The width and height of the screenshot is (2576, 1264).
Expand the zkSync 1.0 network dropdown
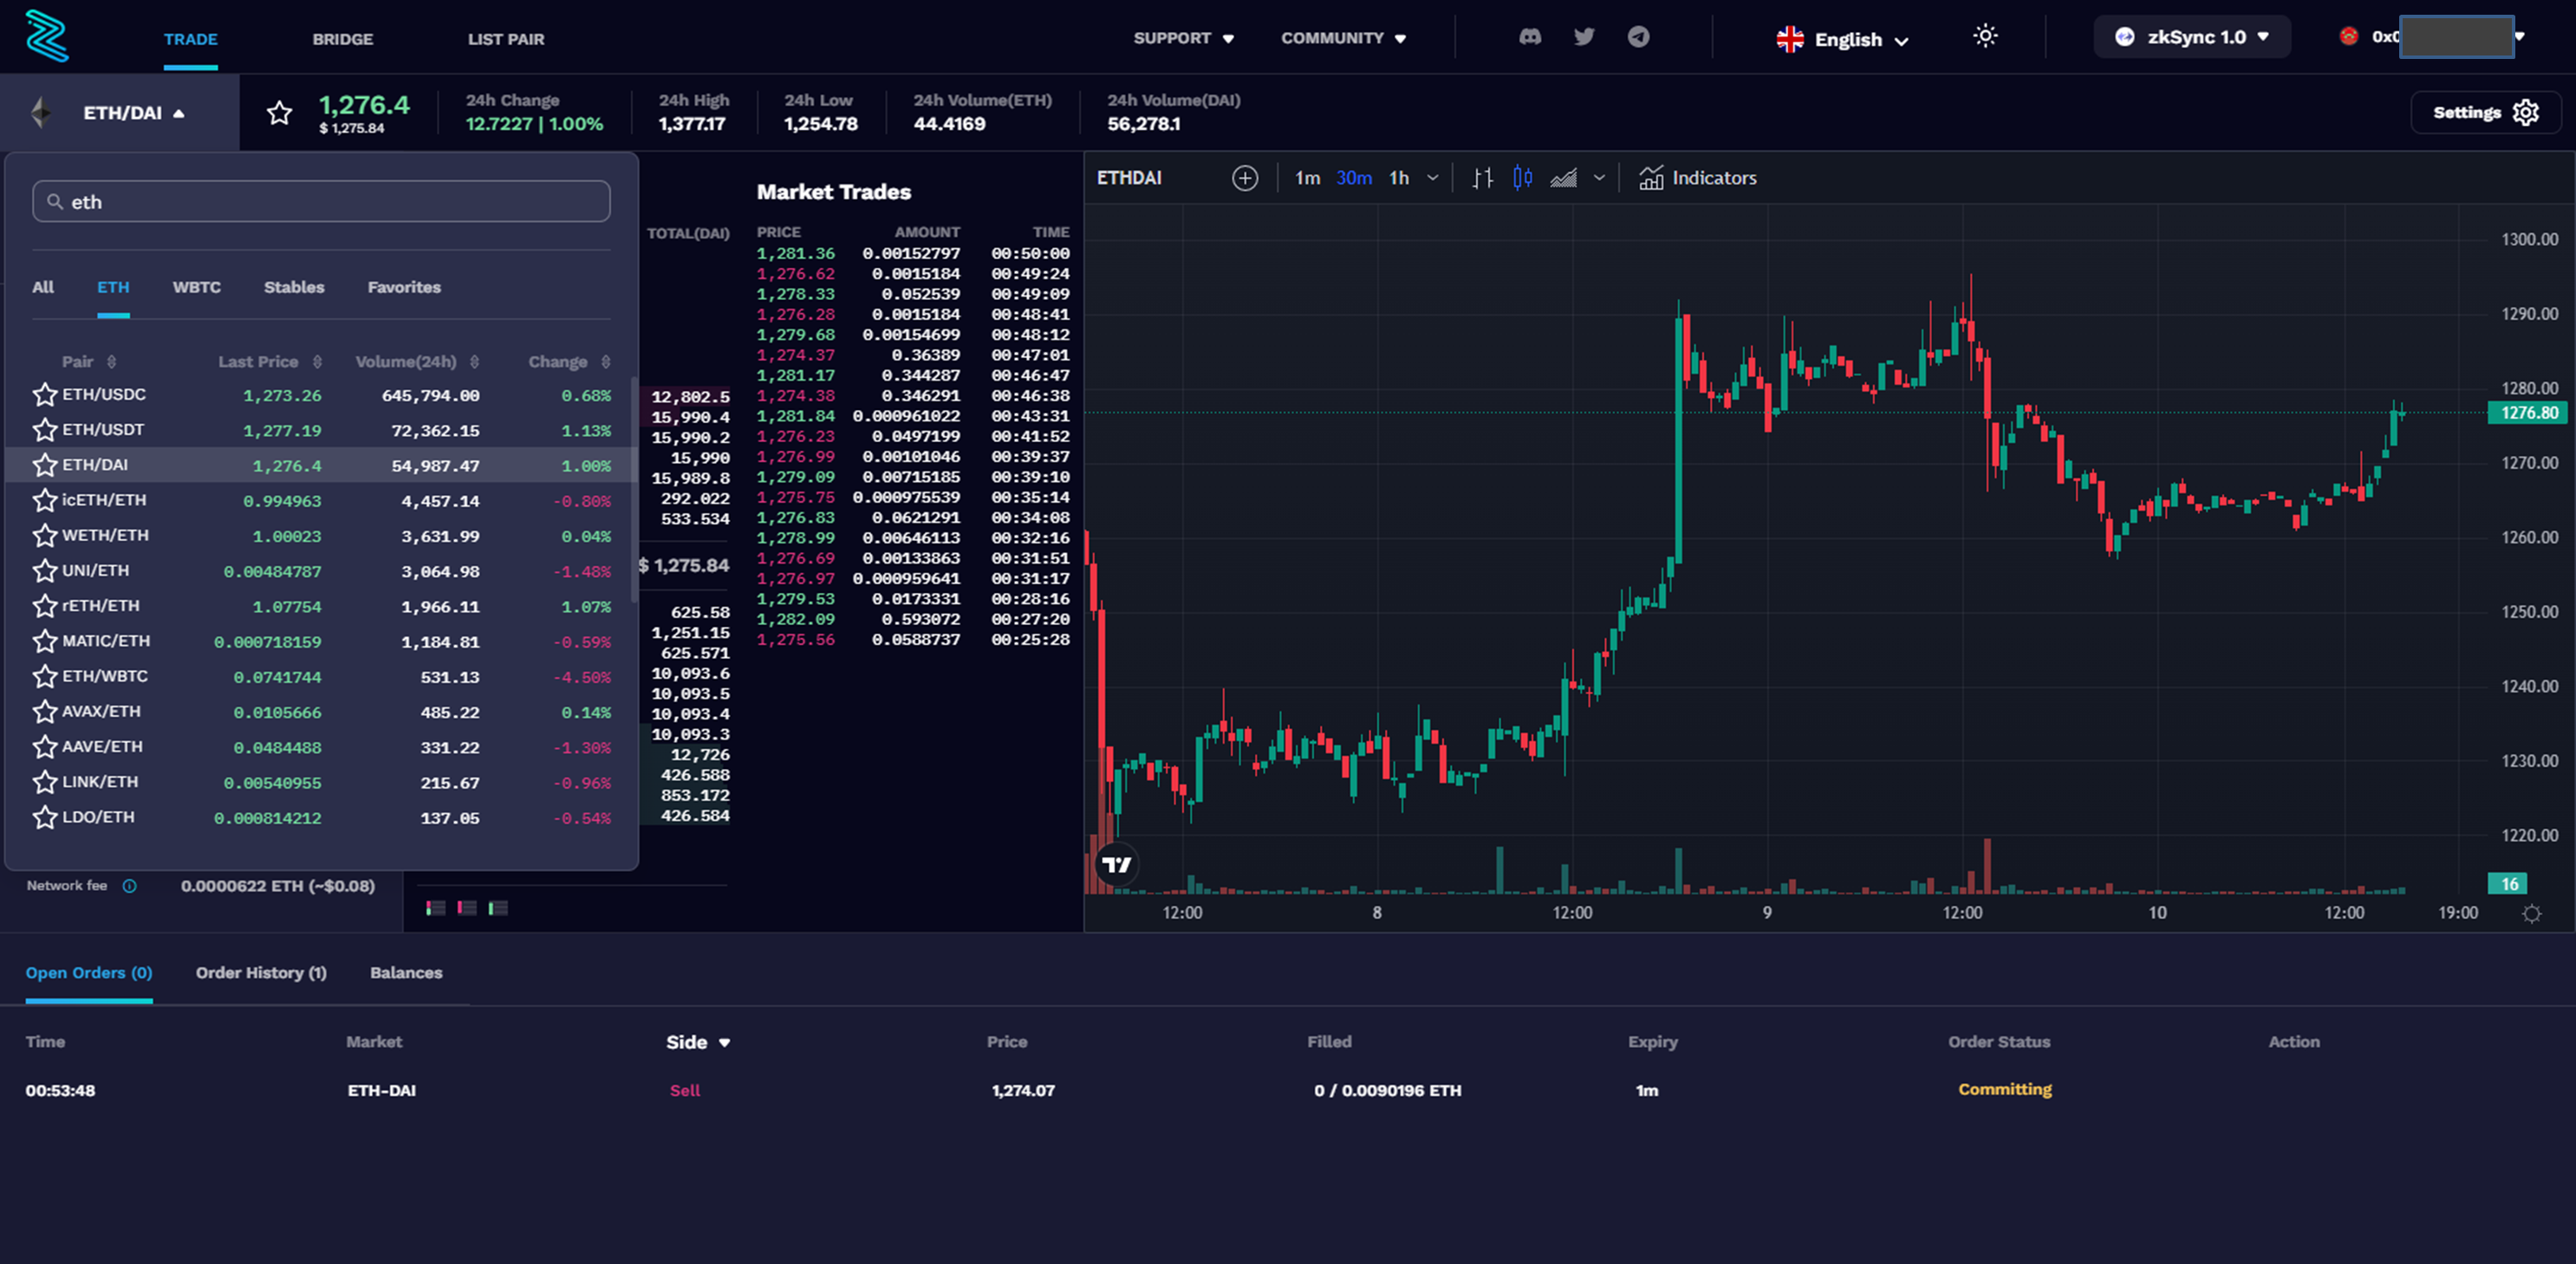2192,37
